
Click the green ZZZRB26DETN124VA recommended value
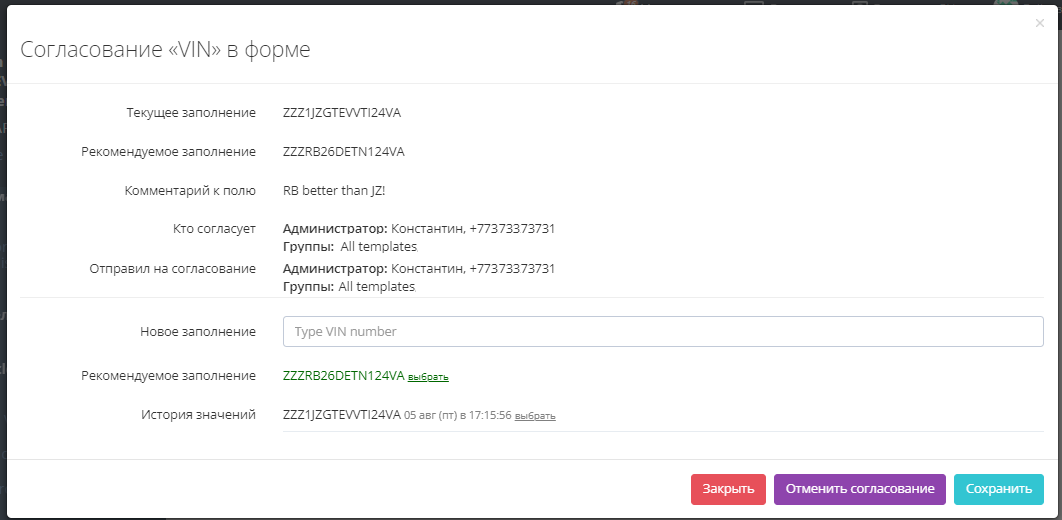pos(344,376)
